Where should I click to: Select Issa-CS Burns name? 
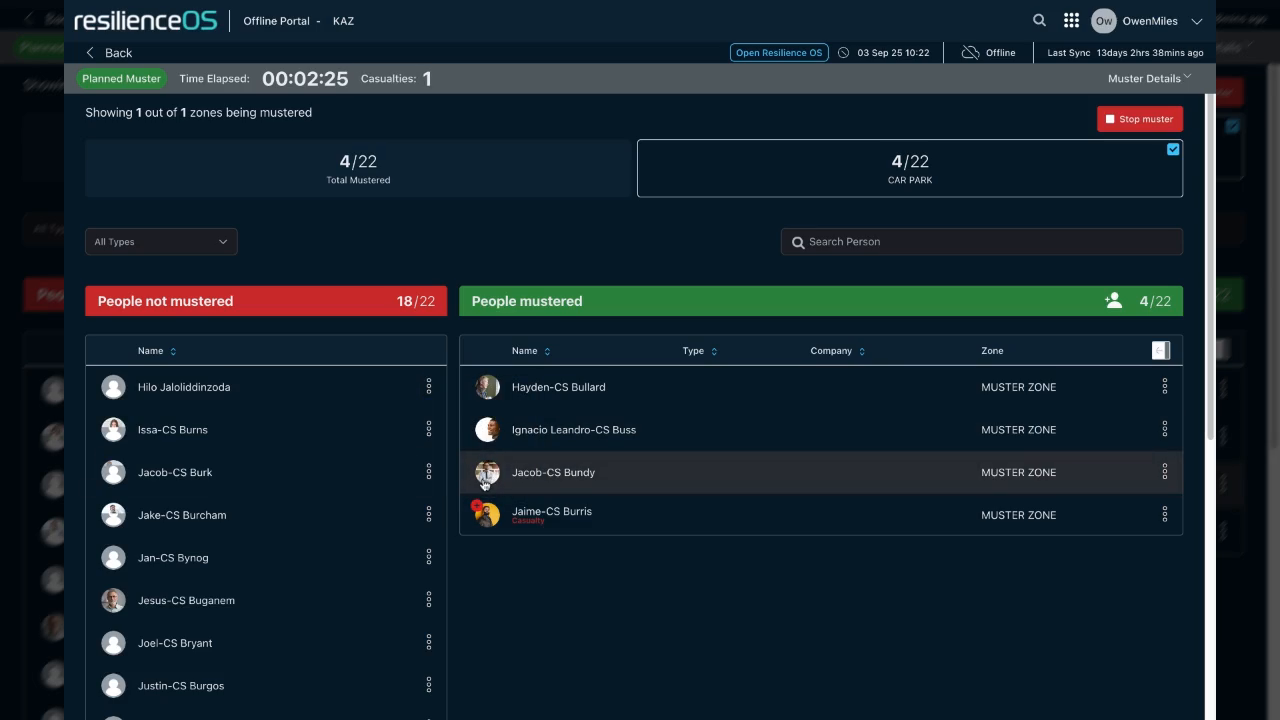pos(173,430)
